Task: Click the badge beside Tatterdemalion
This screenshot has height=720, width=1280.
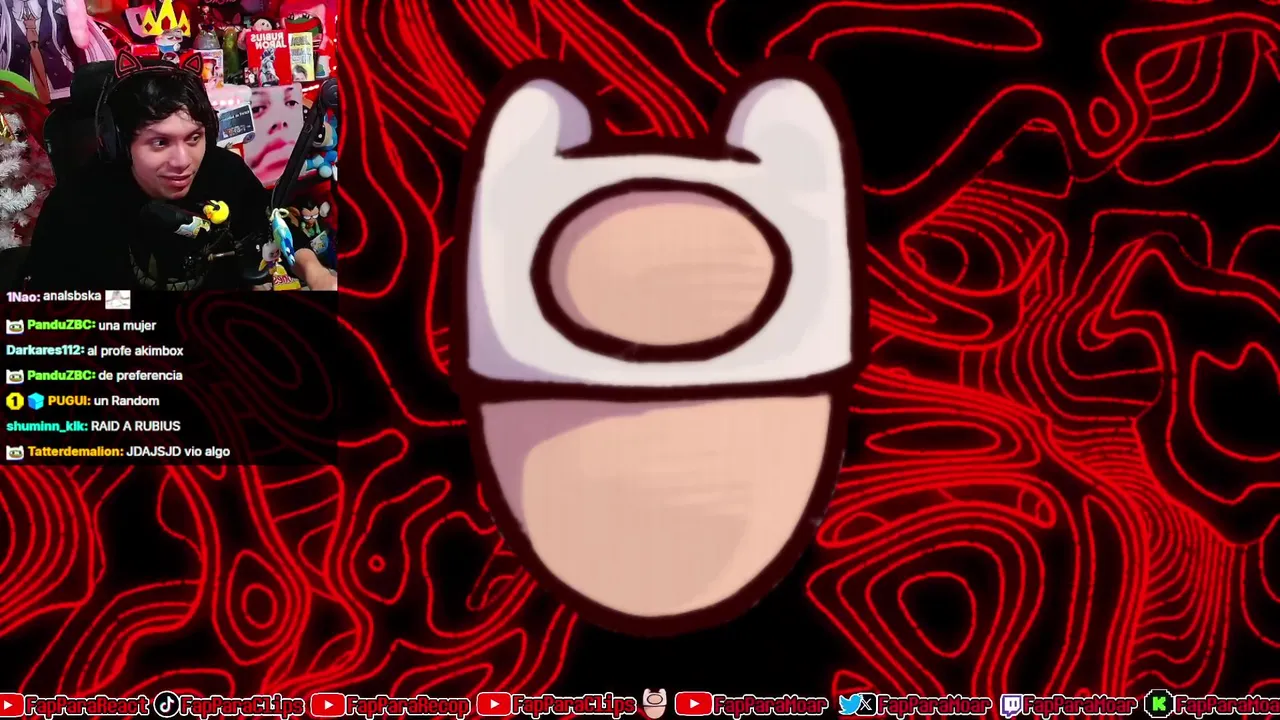Action: tap(15, 452)
